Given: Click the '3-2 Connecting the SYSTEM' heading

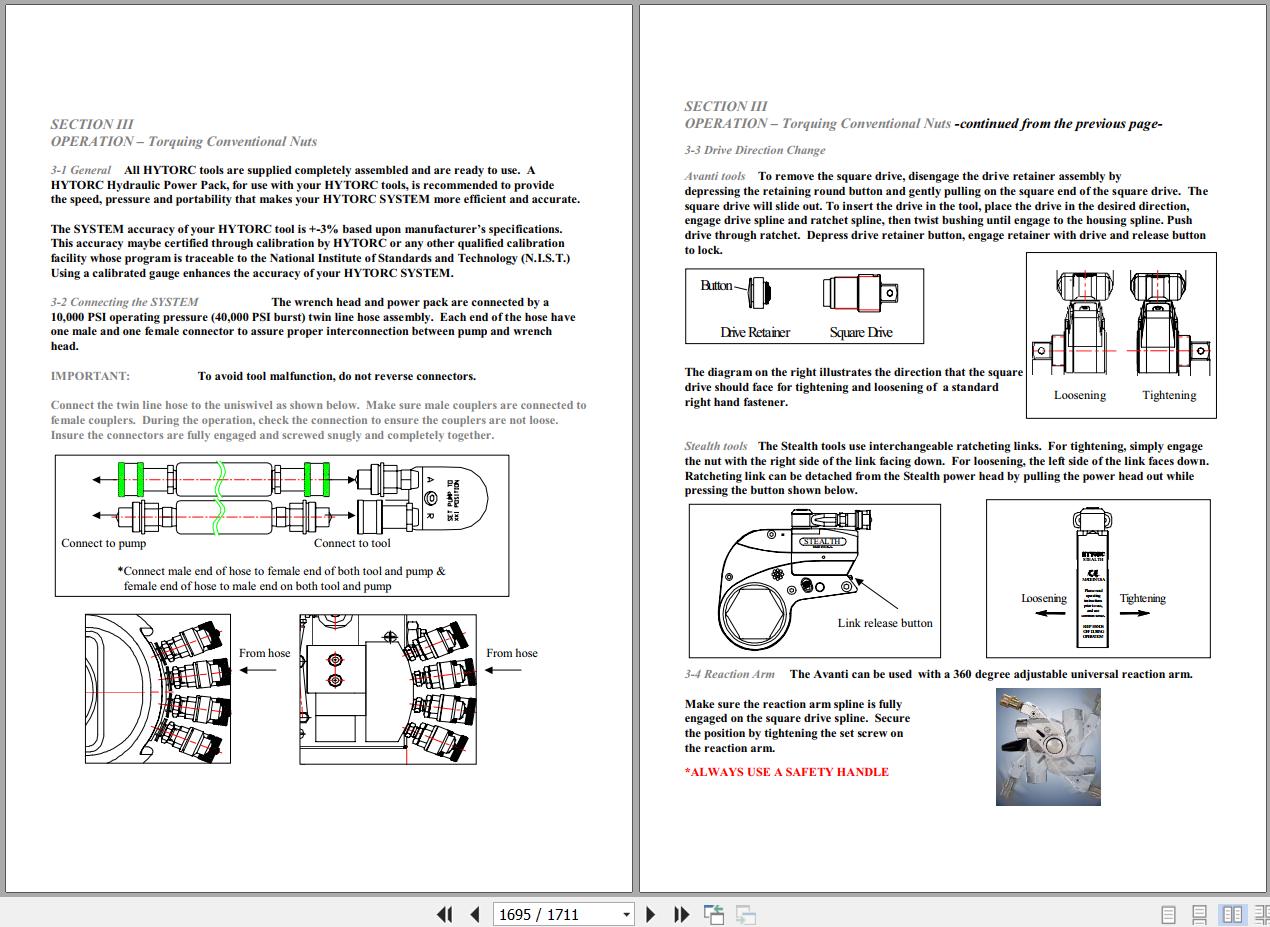Looking at the screenshot, I should 124,302.
